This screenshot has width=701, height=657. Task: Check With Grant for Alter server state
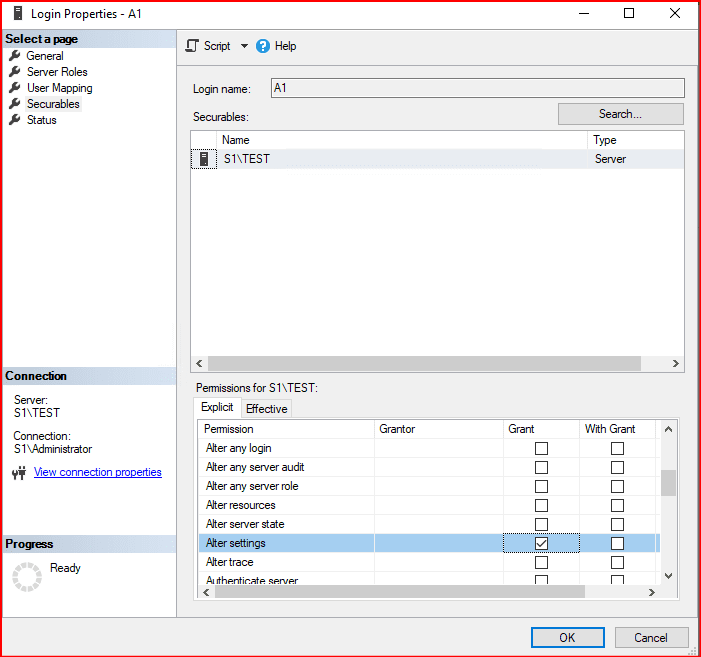617,524
